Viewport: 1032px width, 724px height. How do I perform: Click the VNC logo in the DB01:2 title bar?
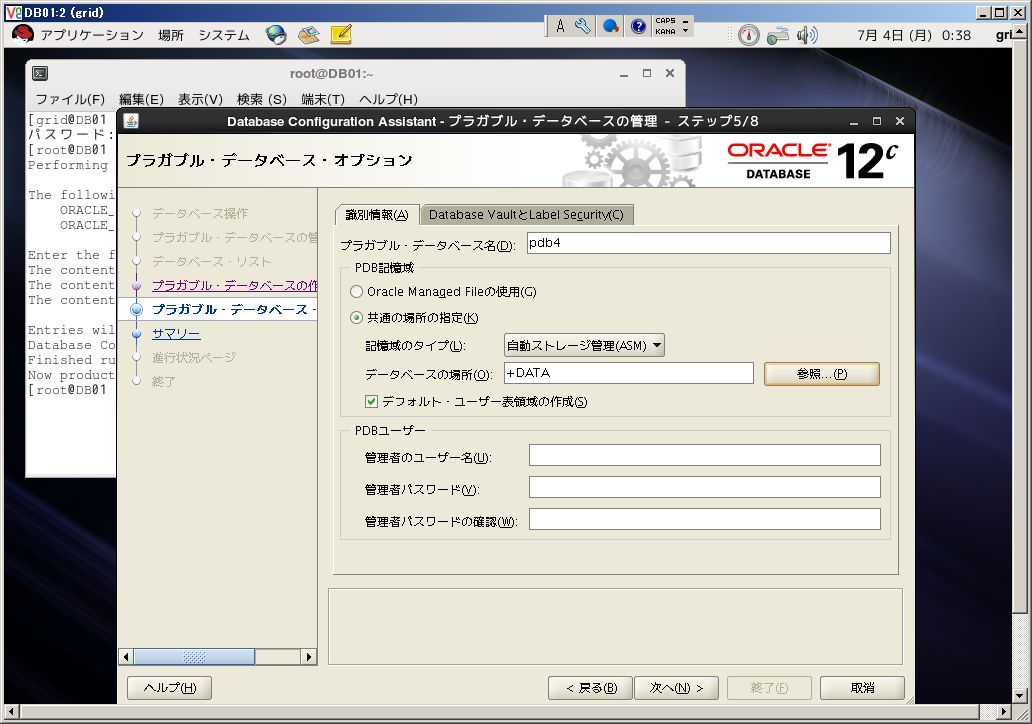tap(13, 13)
